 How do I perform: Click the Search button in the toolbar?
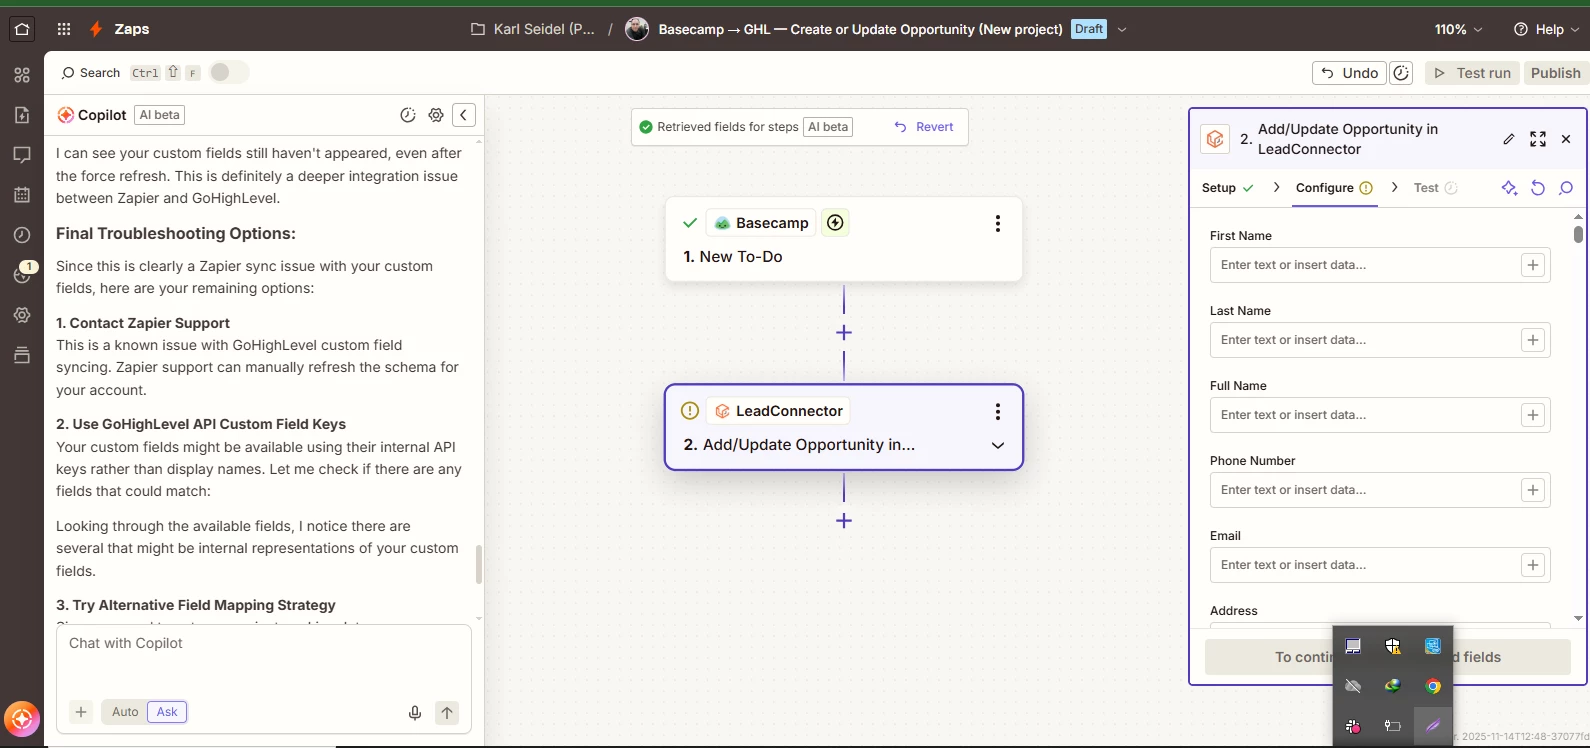tap(90, 73)
